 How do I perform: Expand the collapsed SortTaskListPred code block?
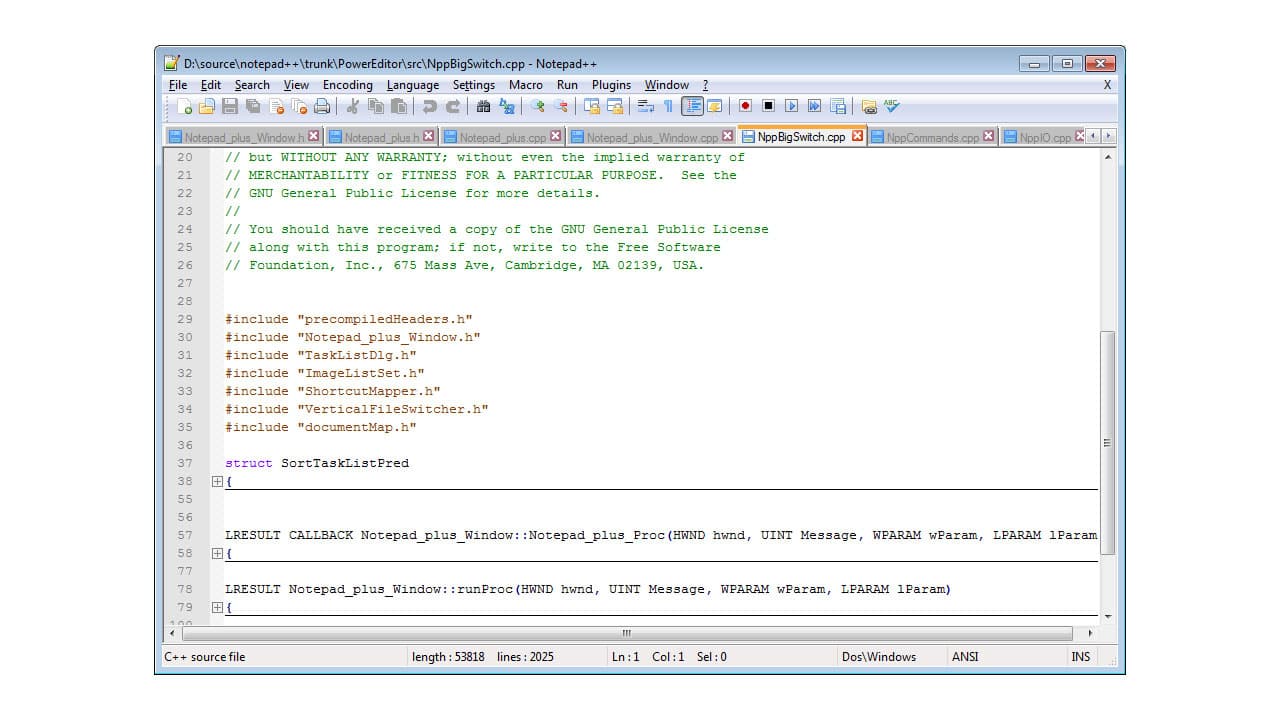pos(218,481)
